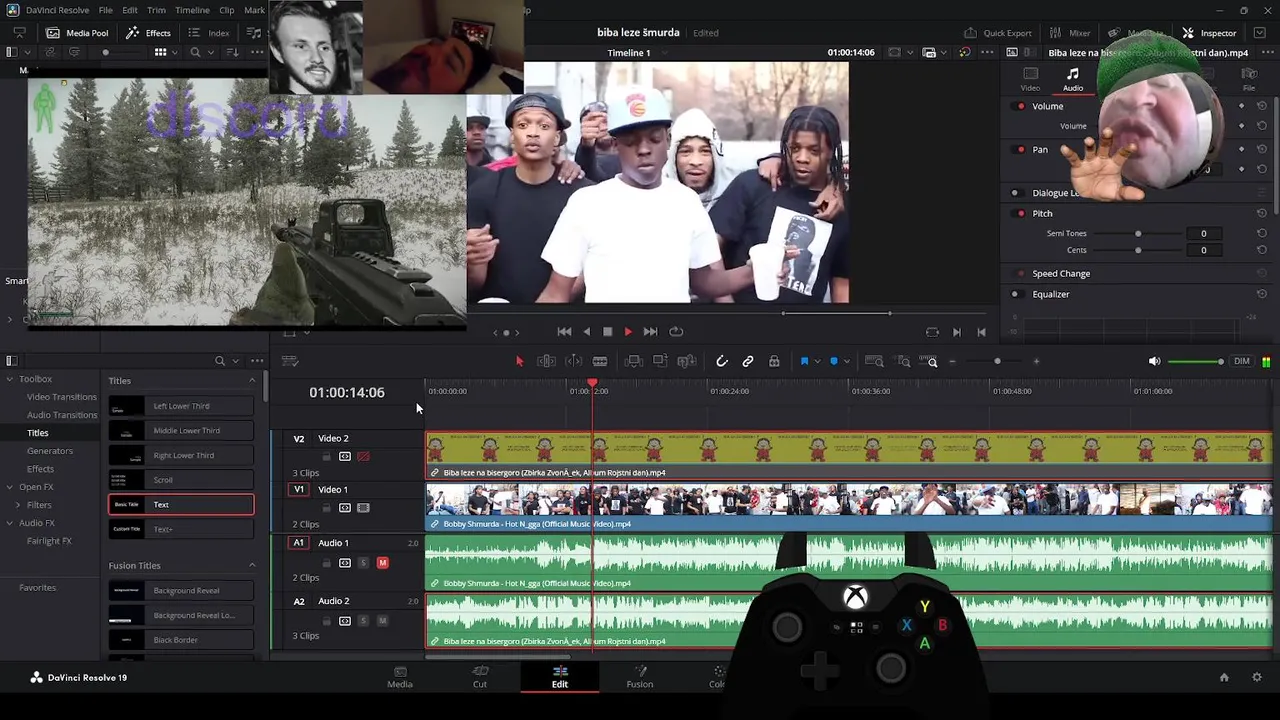The width and height of the screenshot is (1280, 720).
Task: Switch to the Cut page
Action: tap(480, 677)
